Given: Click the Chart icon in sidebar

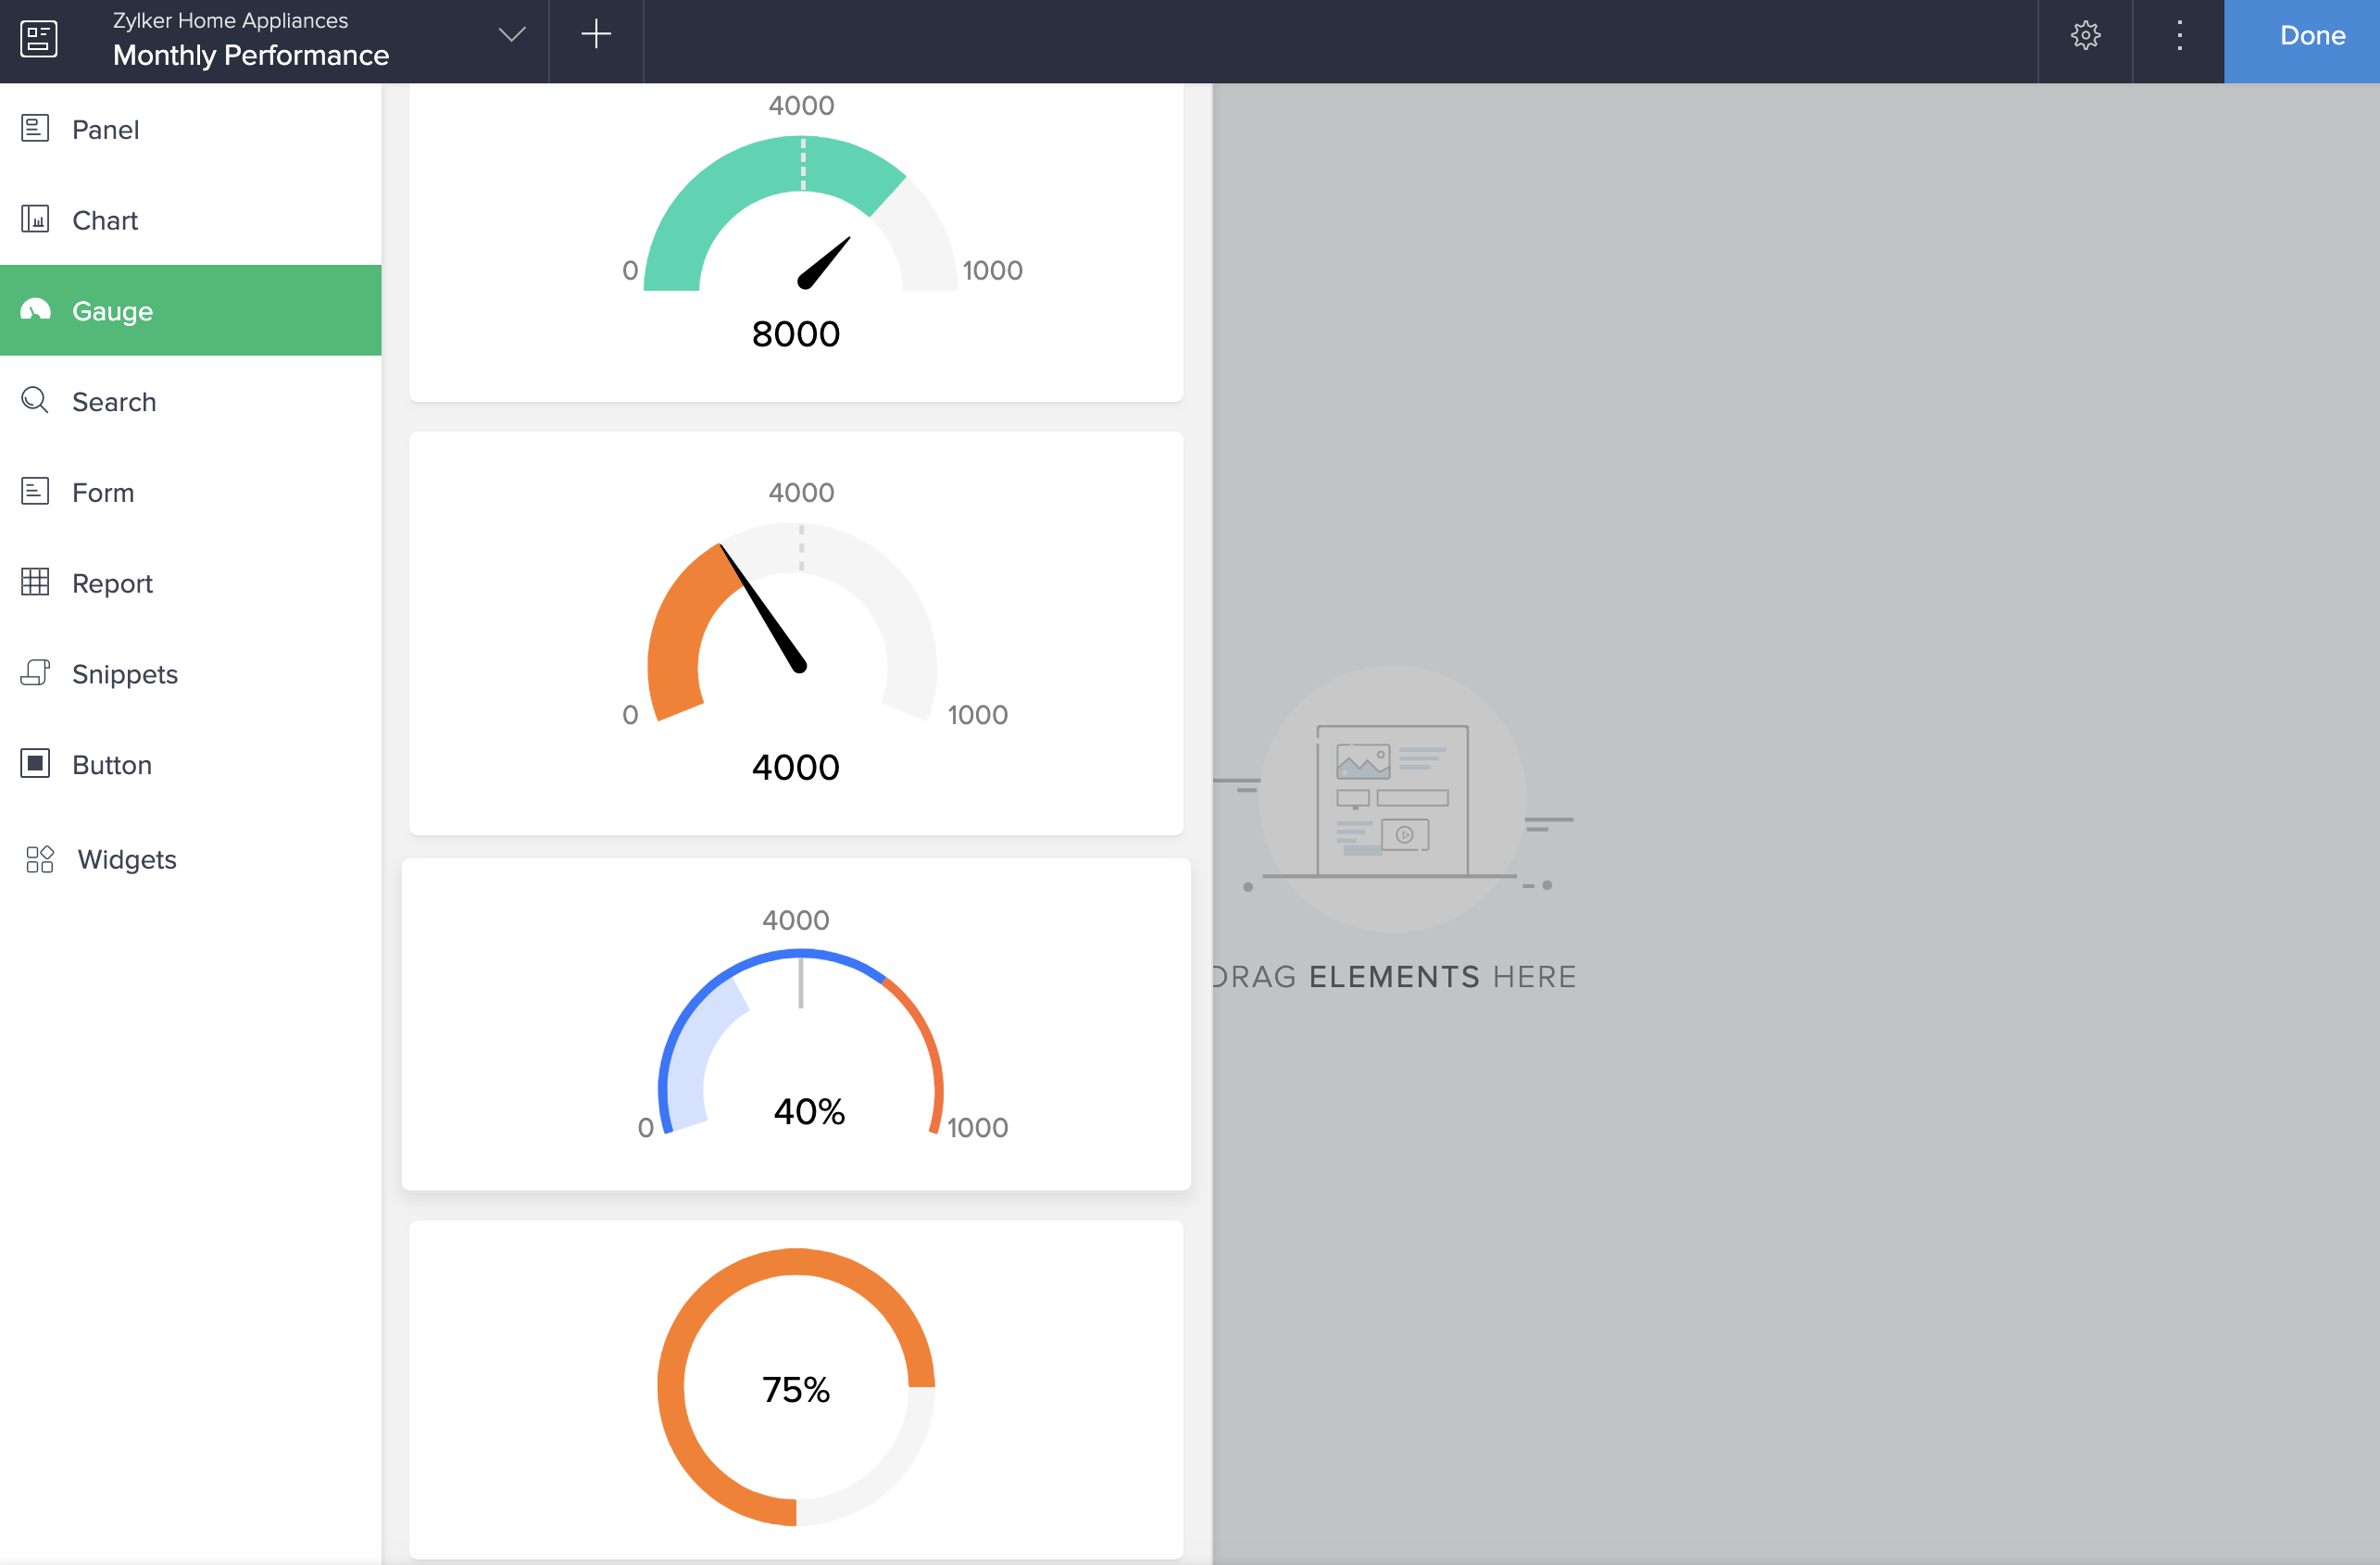Looking at the screenshot, I should coord(35,219).
